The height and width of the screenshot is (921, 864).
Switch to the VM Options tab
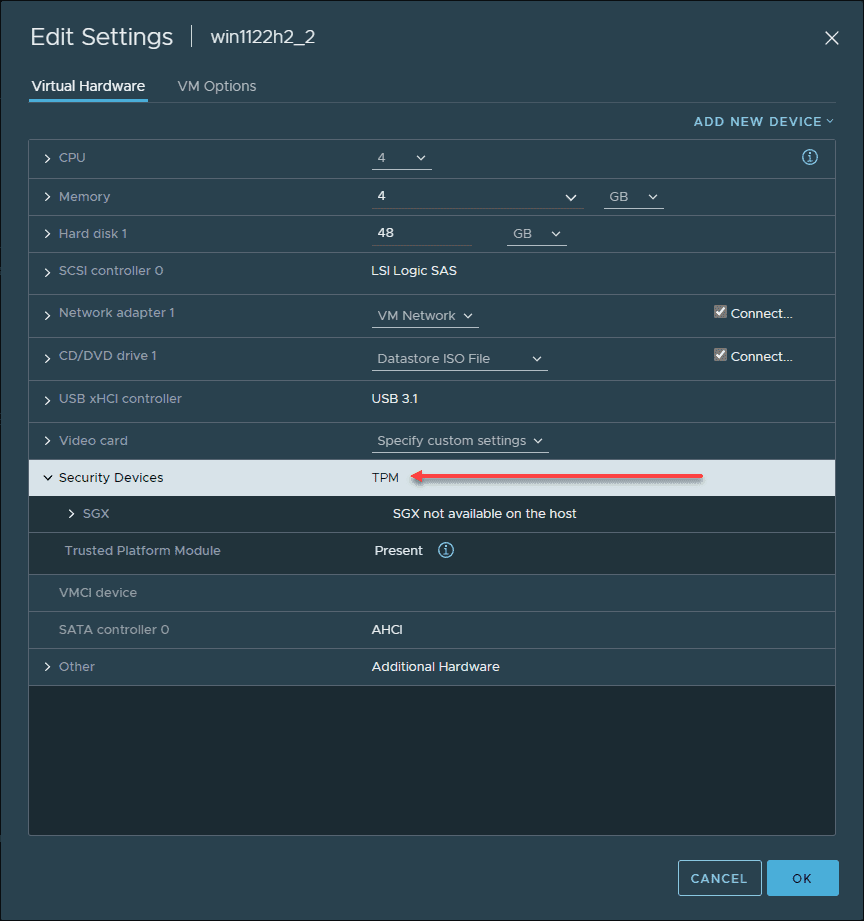pyautogui.click(x=217, y=86)
